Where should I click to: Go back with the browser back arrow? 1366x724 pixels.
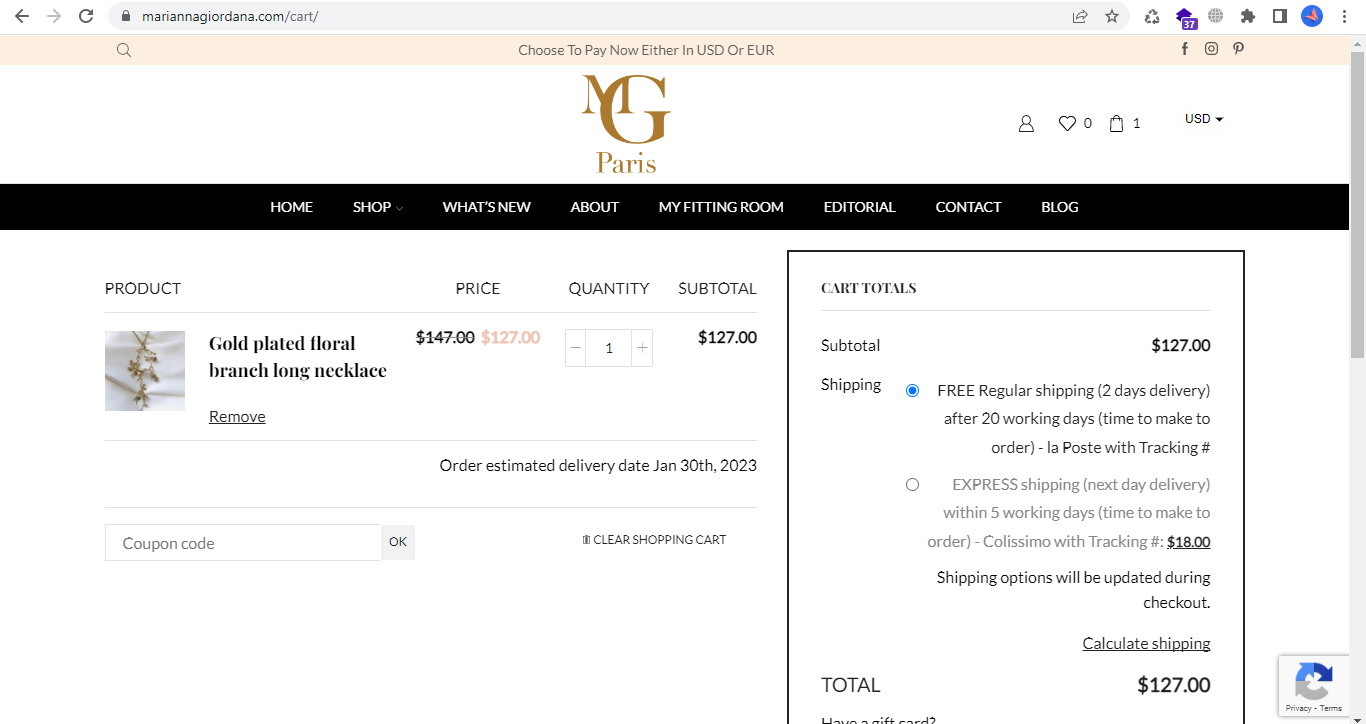pyautogui.click(x=22, y=16)
